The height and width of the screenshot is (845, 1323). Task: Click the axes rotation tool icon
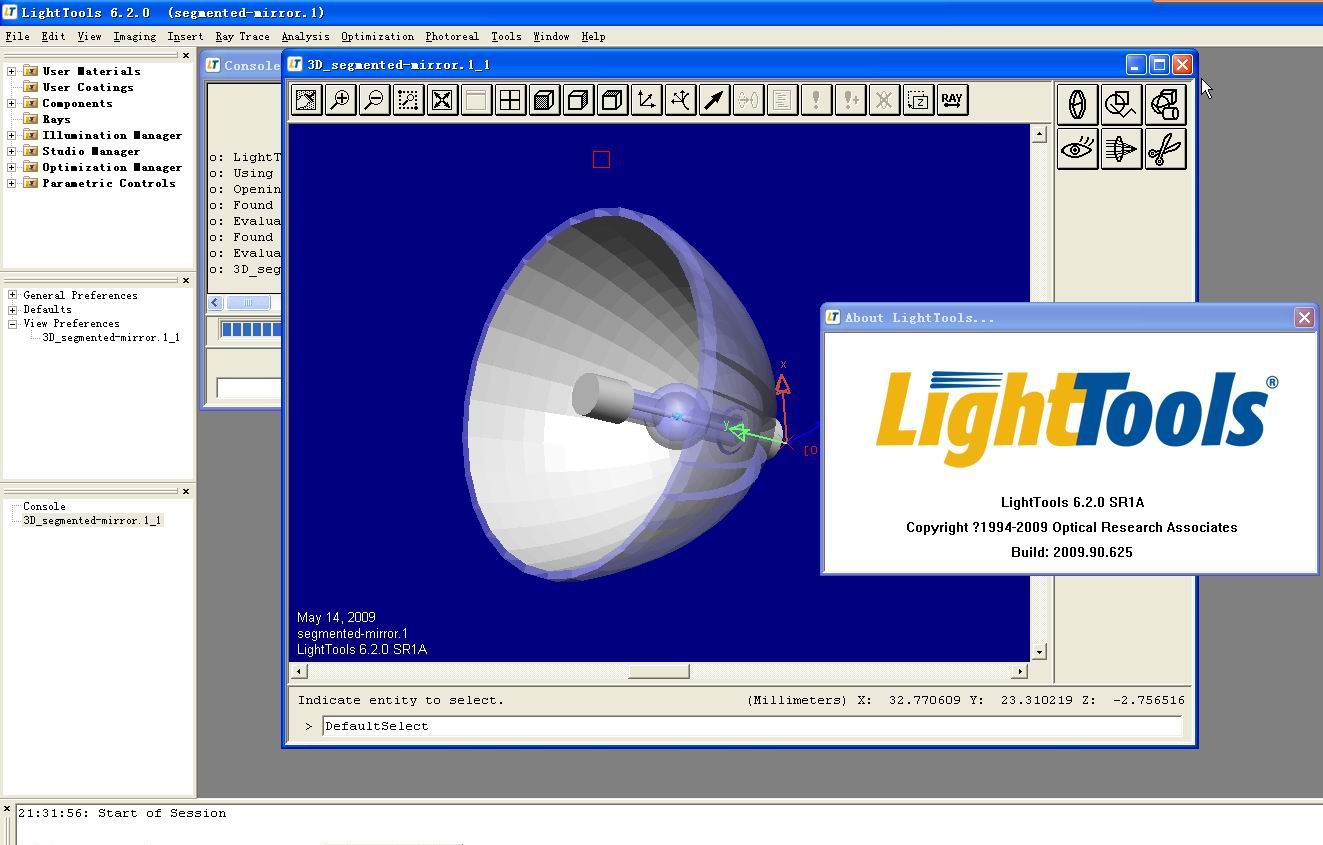681,100
